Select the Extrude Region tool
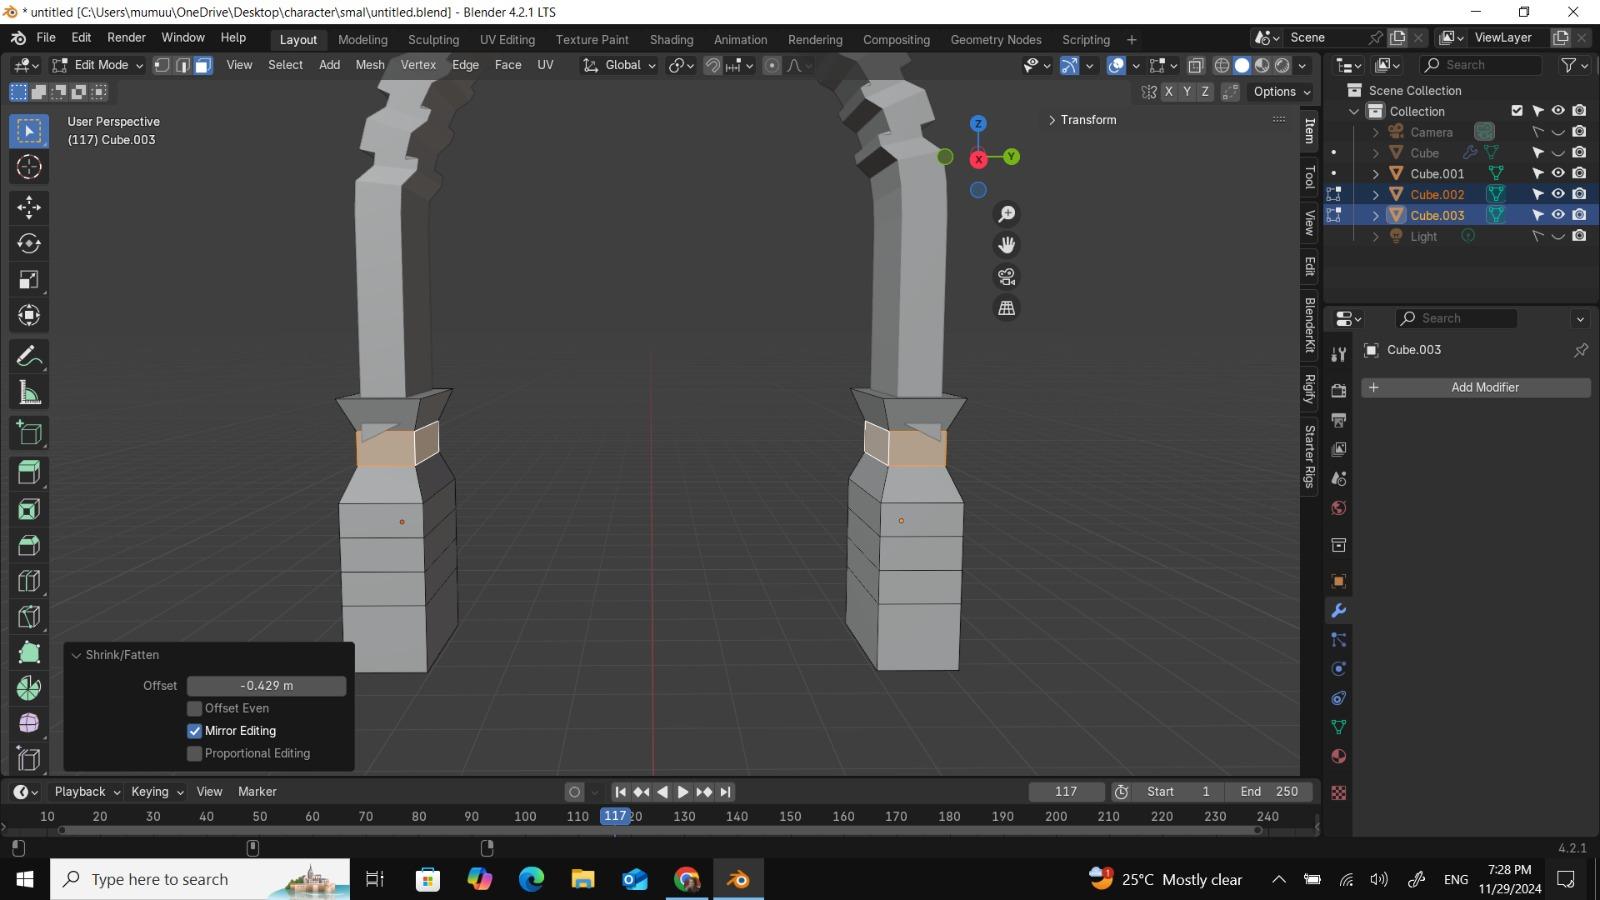This screenshot has width=1600, height=900. click(29, 473)
